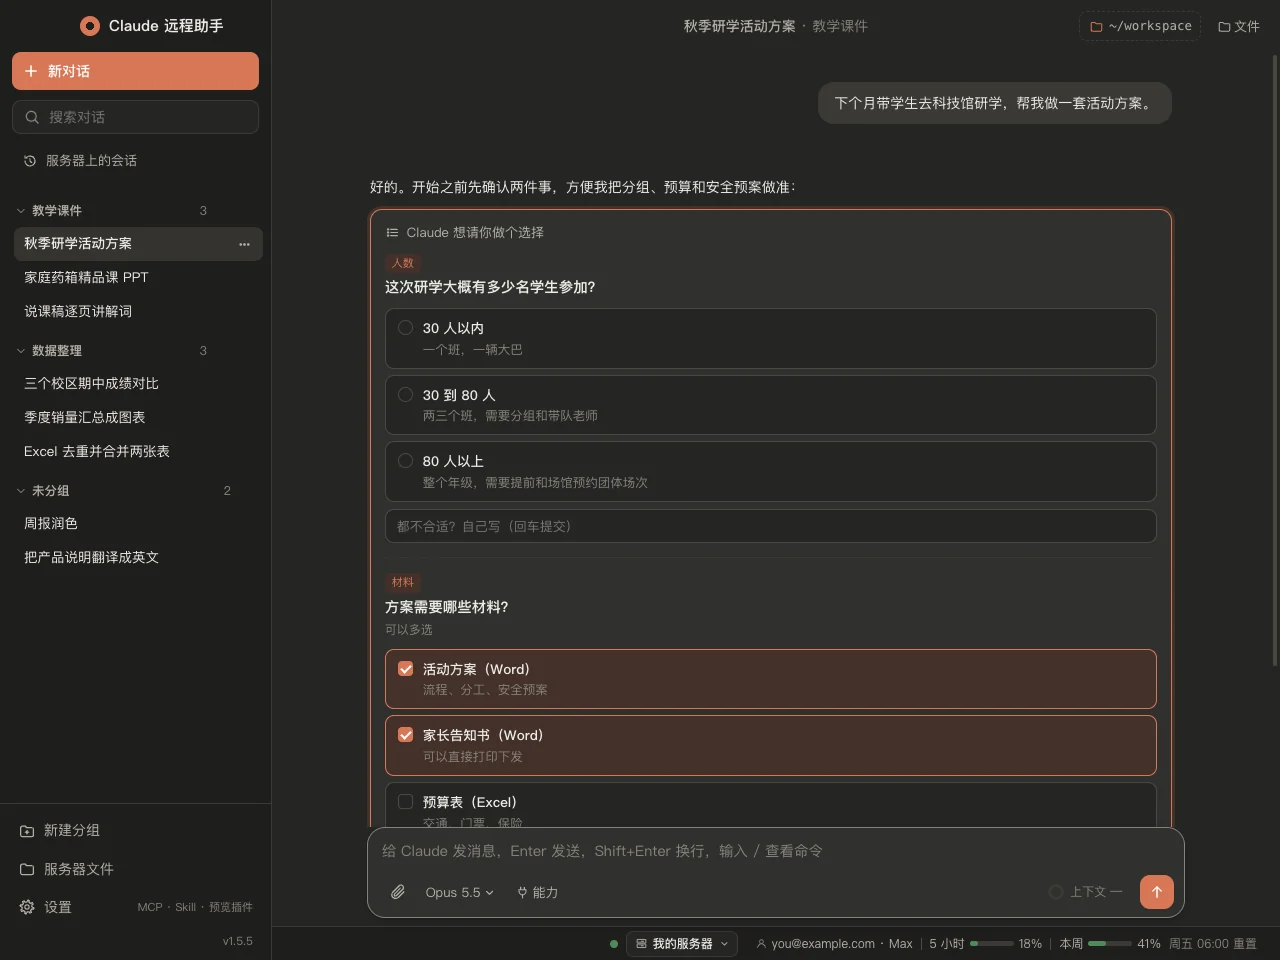Image resolution: width=1280 pixels, height=960 pixels.
Task: Click the list icon beside Claude 想请你做个选择
Action: (392, 233)
